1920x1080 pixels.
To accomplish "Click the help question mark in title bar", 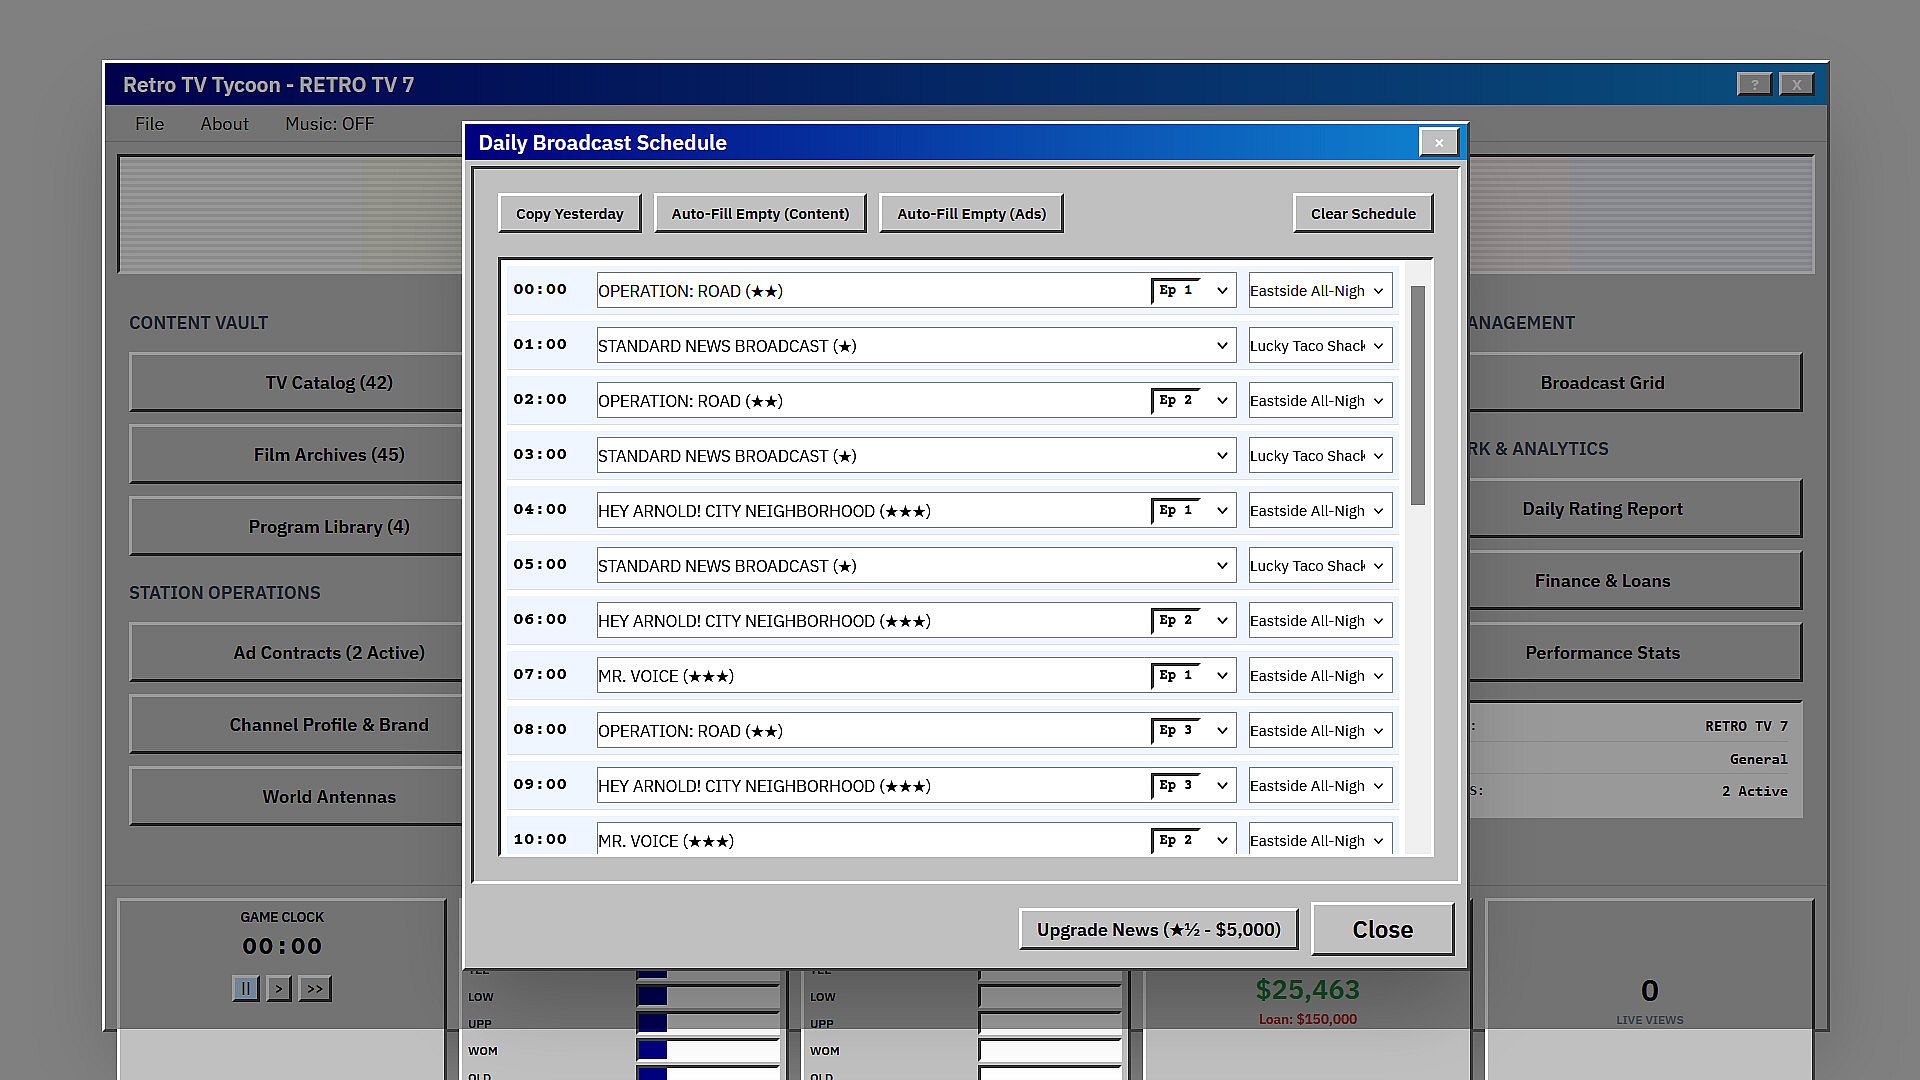I will coord(1754,85).
